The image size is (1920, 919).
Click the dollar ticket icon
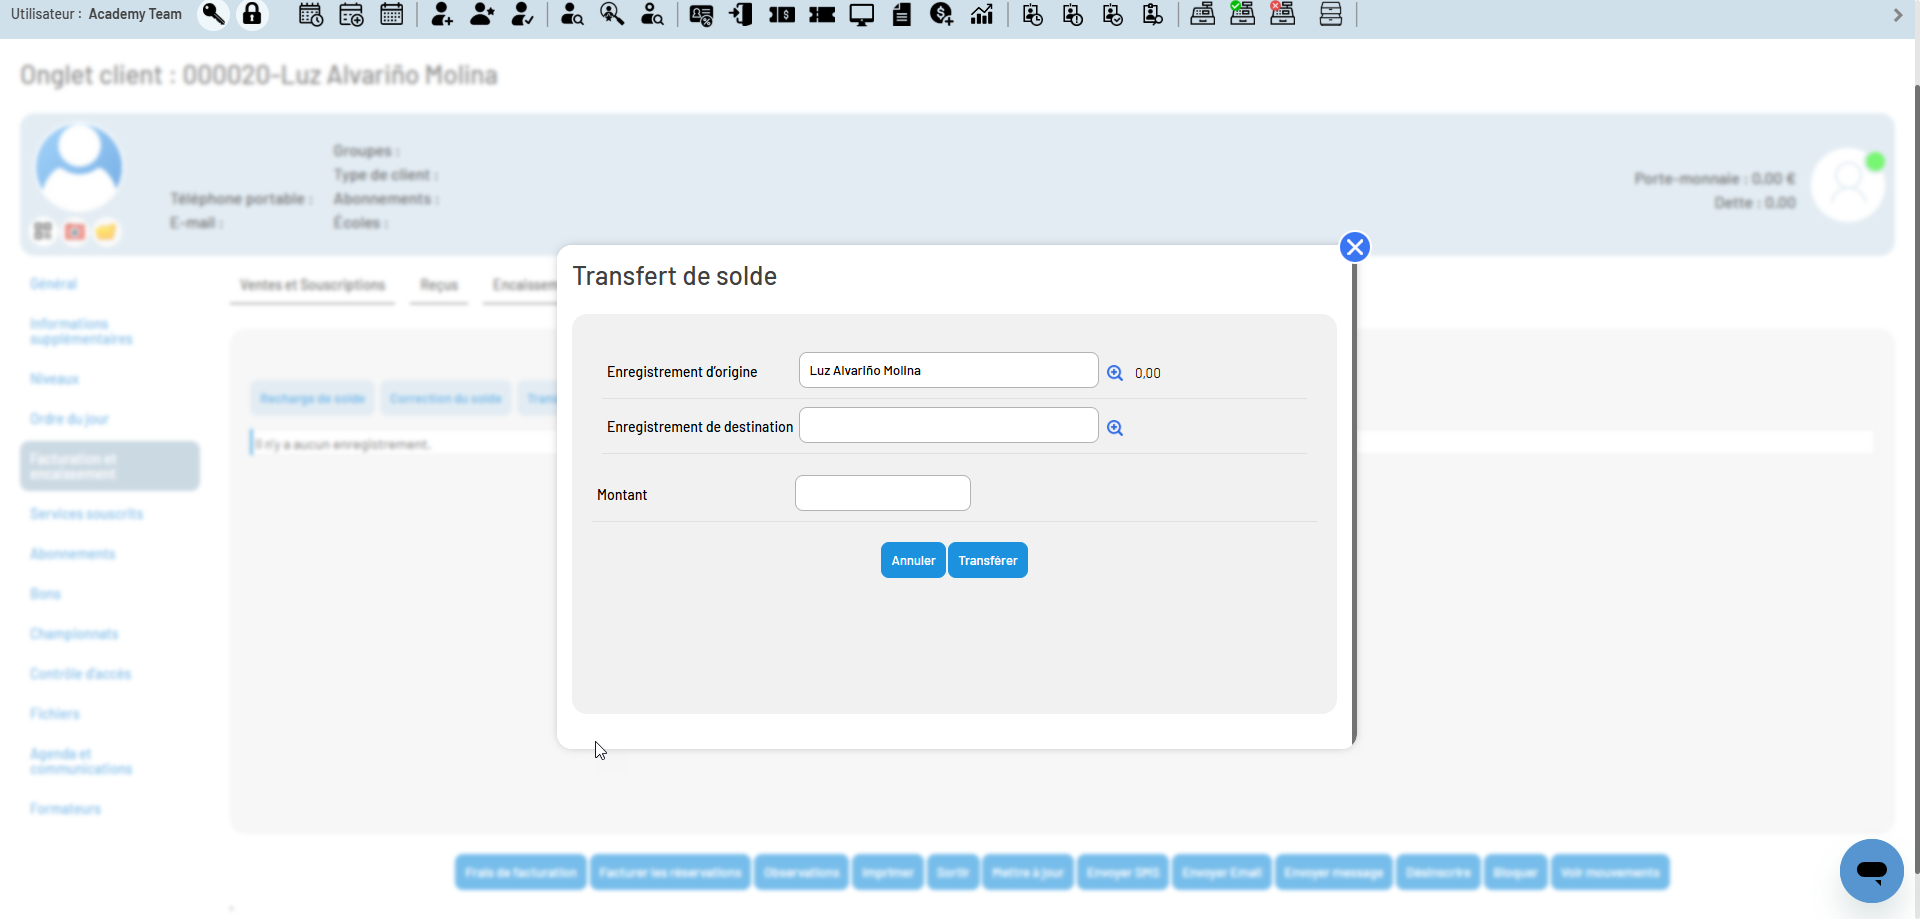[782, 14]
